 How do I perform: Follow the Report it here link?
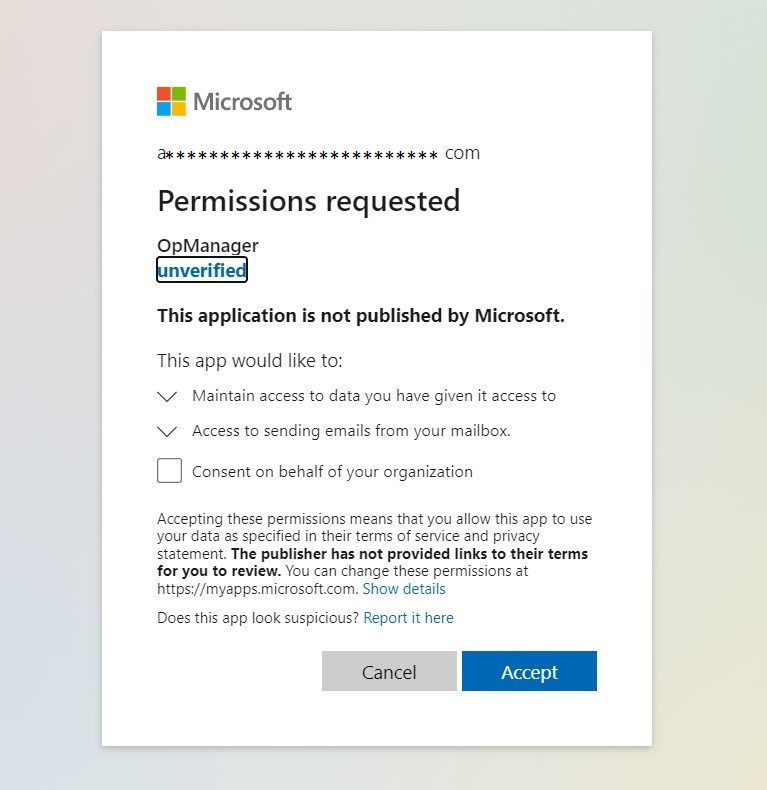408,618
